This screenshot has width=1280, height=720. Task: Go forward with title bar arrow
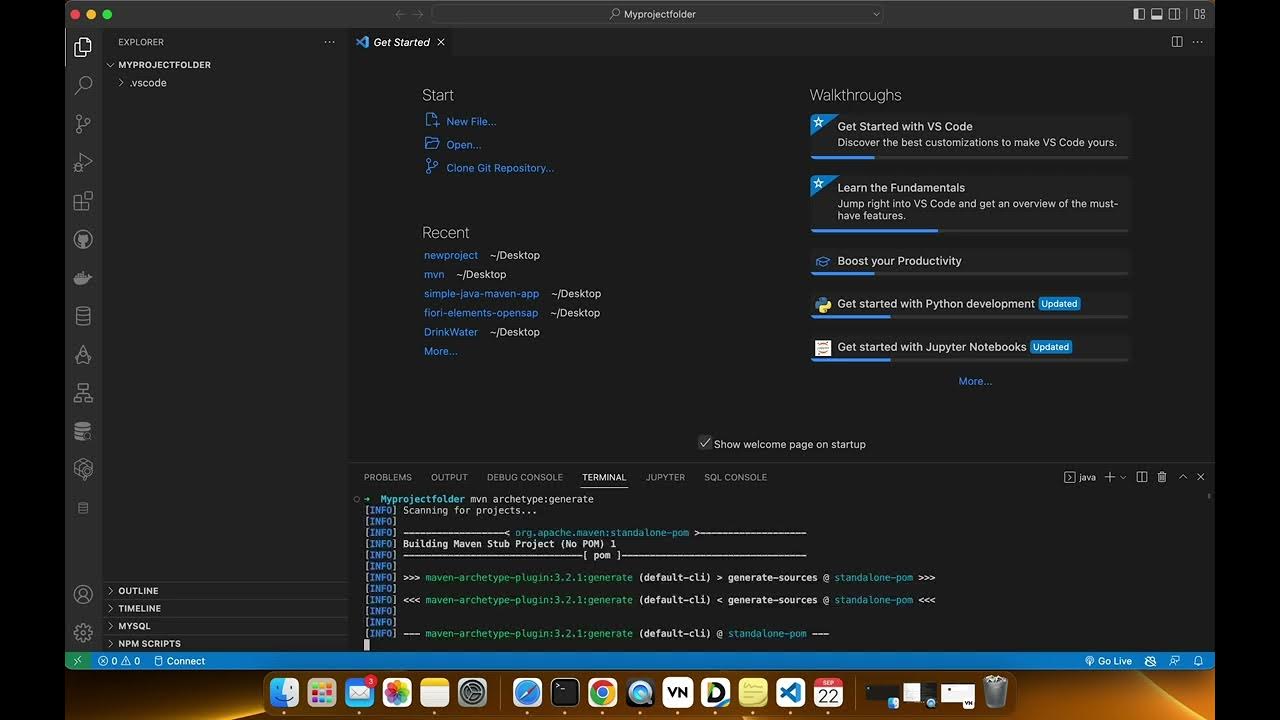[419, 14]
